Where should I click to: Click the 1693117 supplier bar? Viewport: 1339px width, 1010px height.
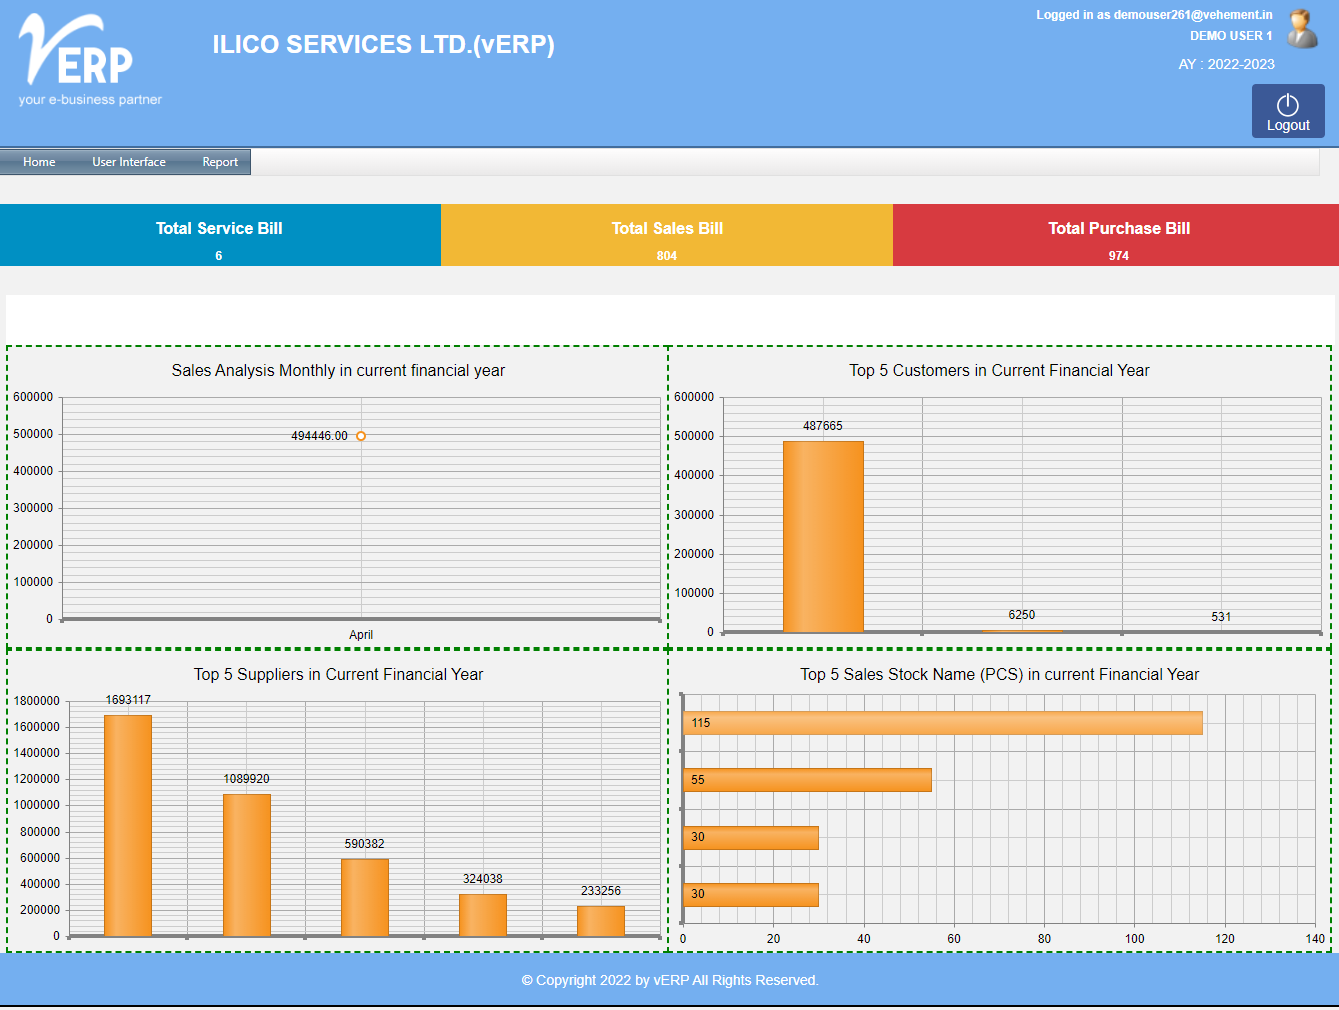pos(128,826)
